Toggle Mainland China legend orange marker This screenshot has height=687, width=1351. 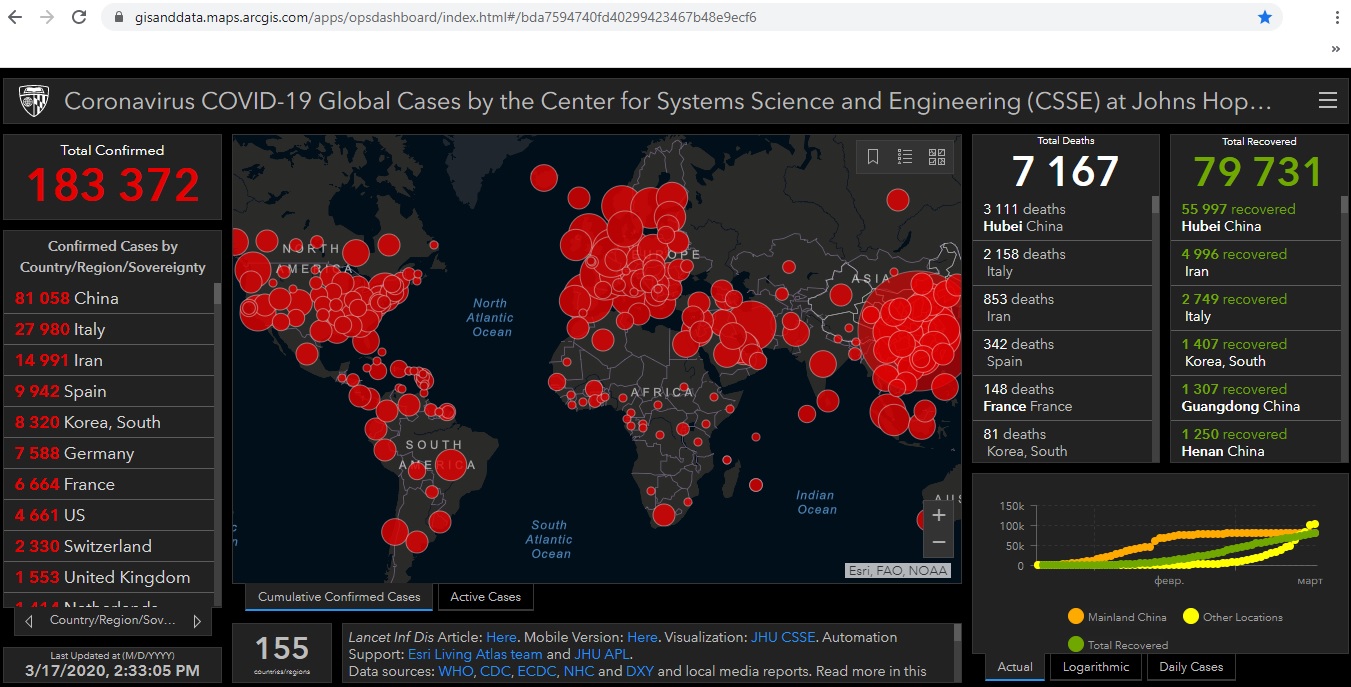pyautogui.click(x=1076, y=617)
